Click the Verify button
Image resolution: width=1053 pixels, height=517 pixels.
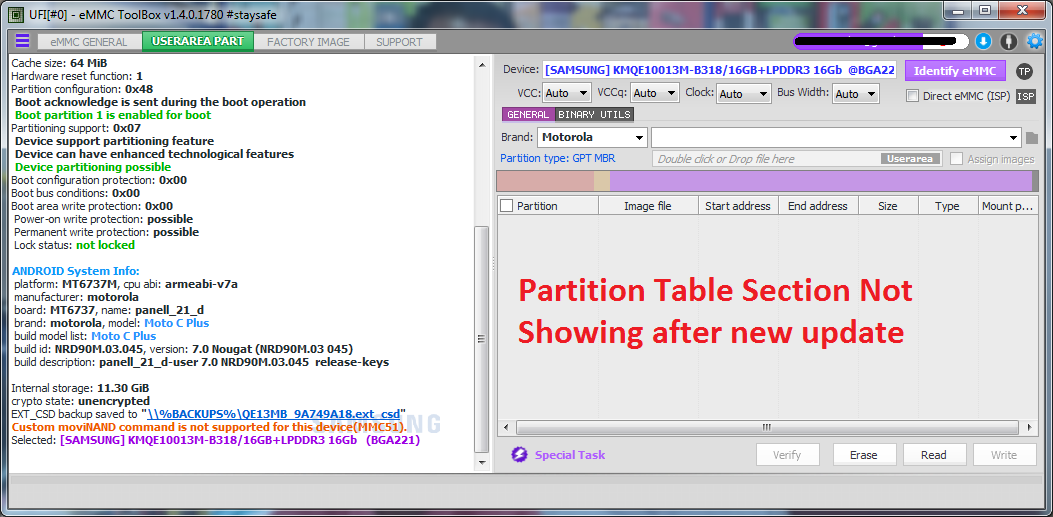pos(787,455)
